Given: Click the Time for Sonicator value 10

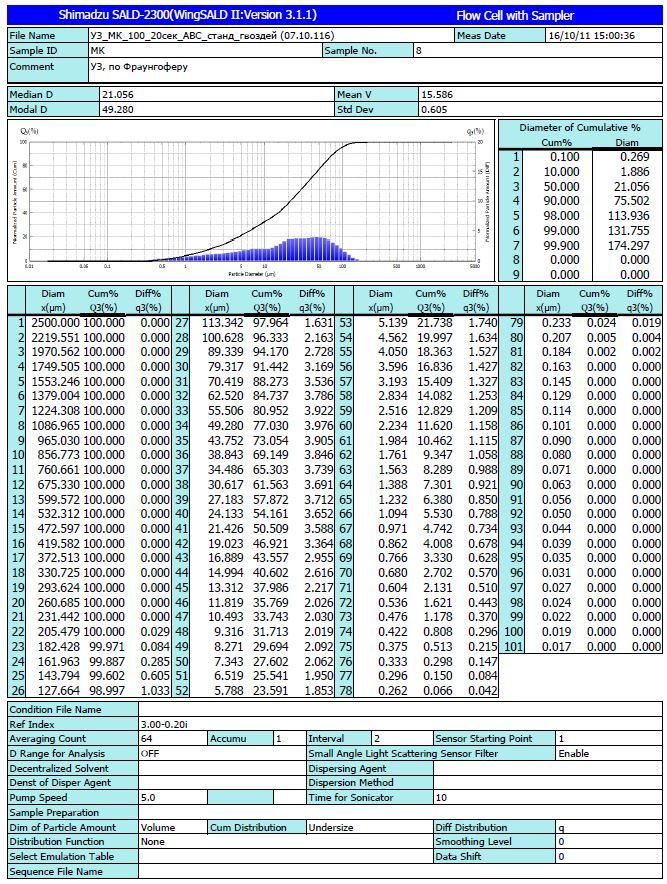Looking at the screenshot, I should pos(441,797).
